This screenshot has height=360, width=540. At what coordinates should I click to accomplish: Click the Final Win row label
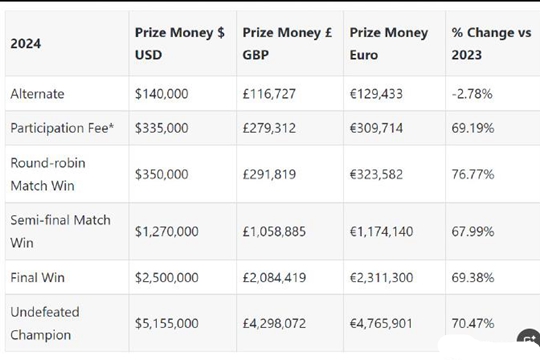pyautogui.click(x=37, y=277)
